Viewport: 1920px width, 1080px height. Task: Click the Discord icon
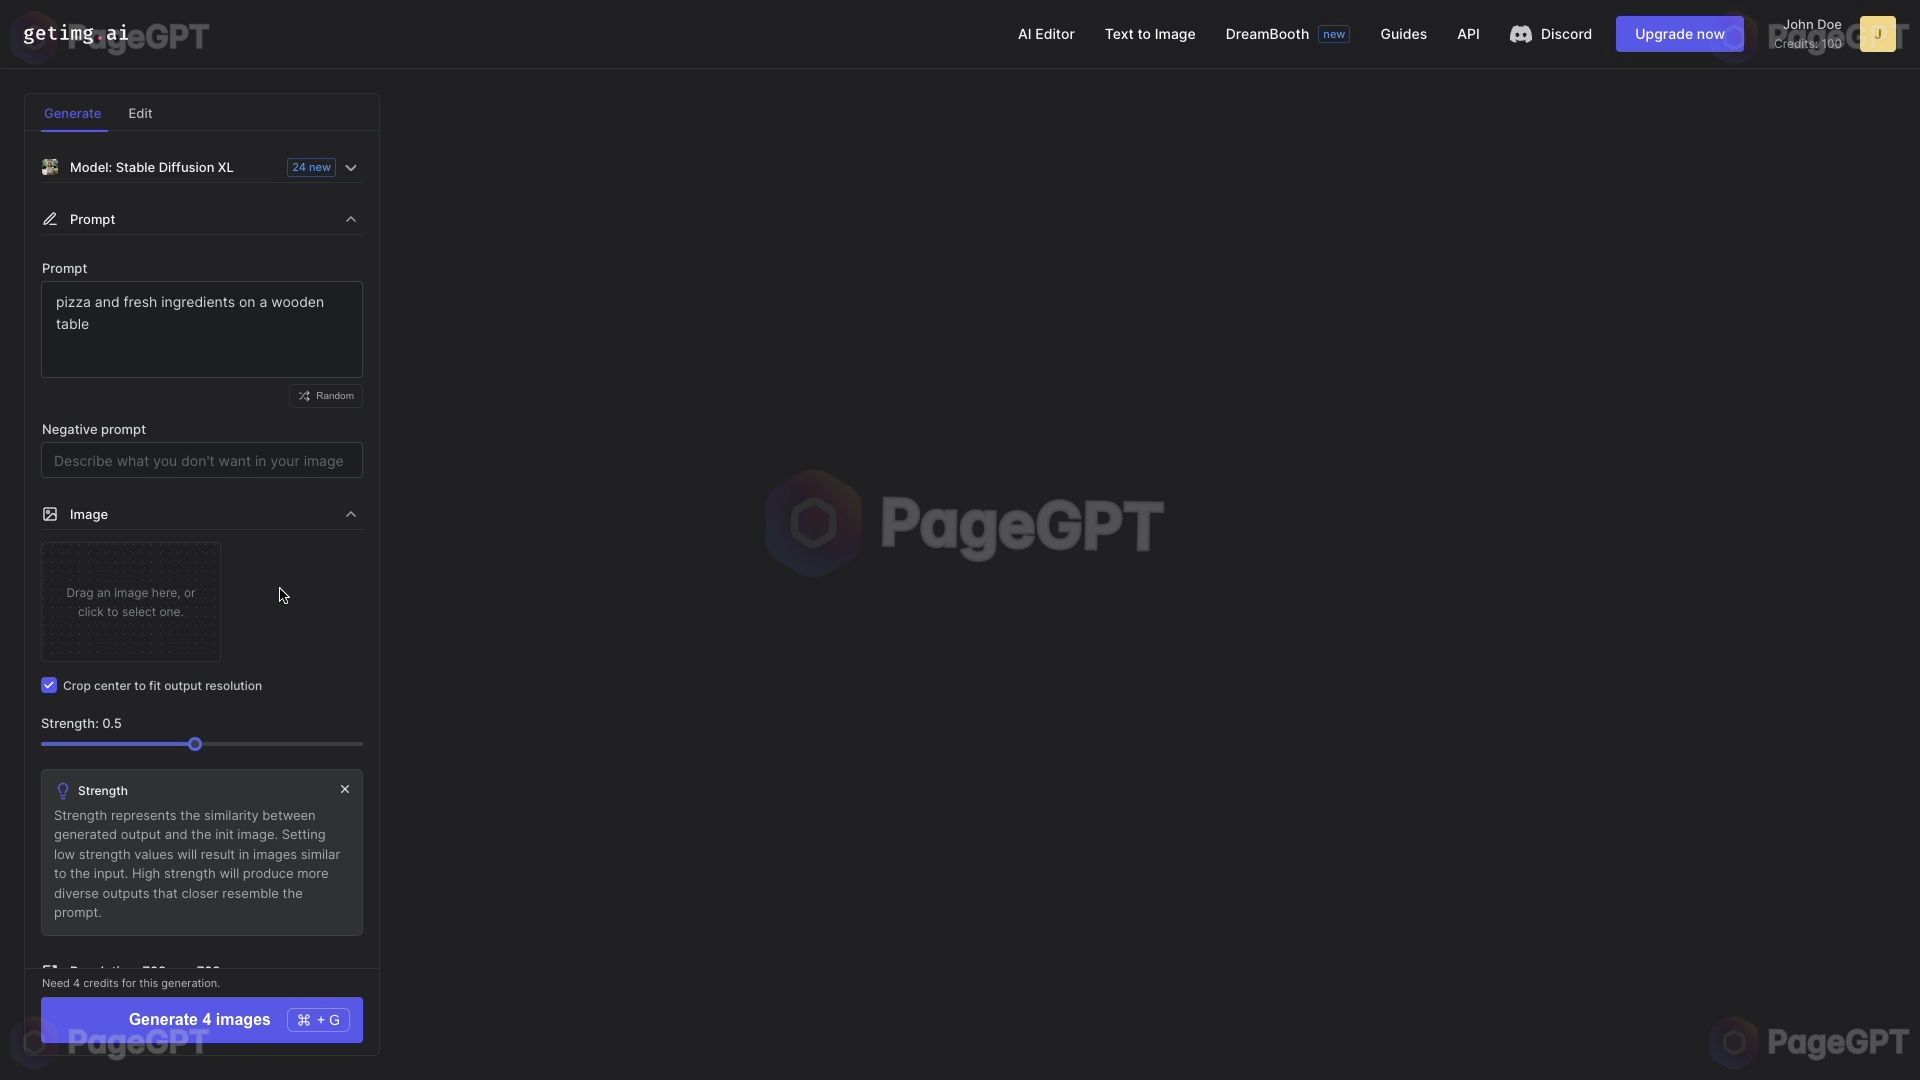(x=1518, y=33)
